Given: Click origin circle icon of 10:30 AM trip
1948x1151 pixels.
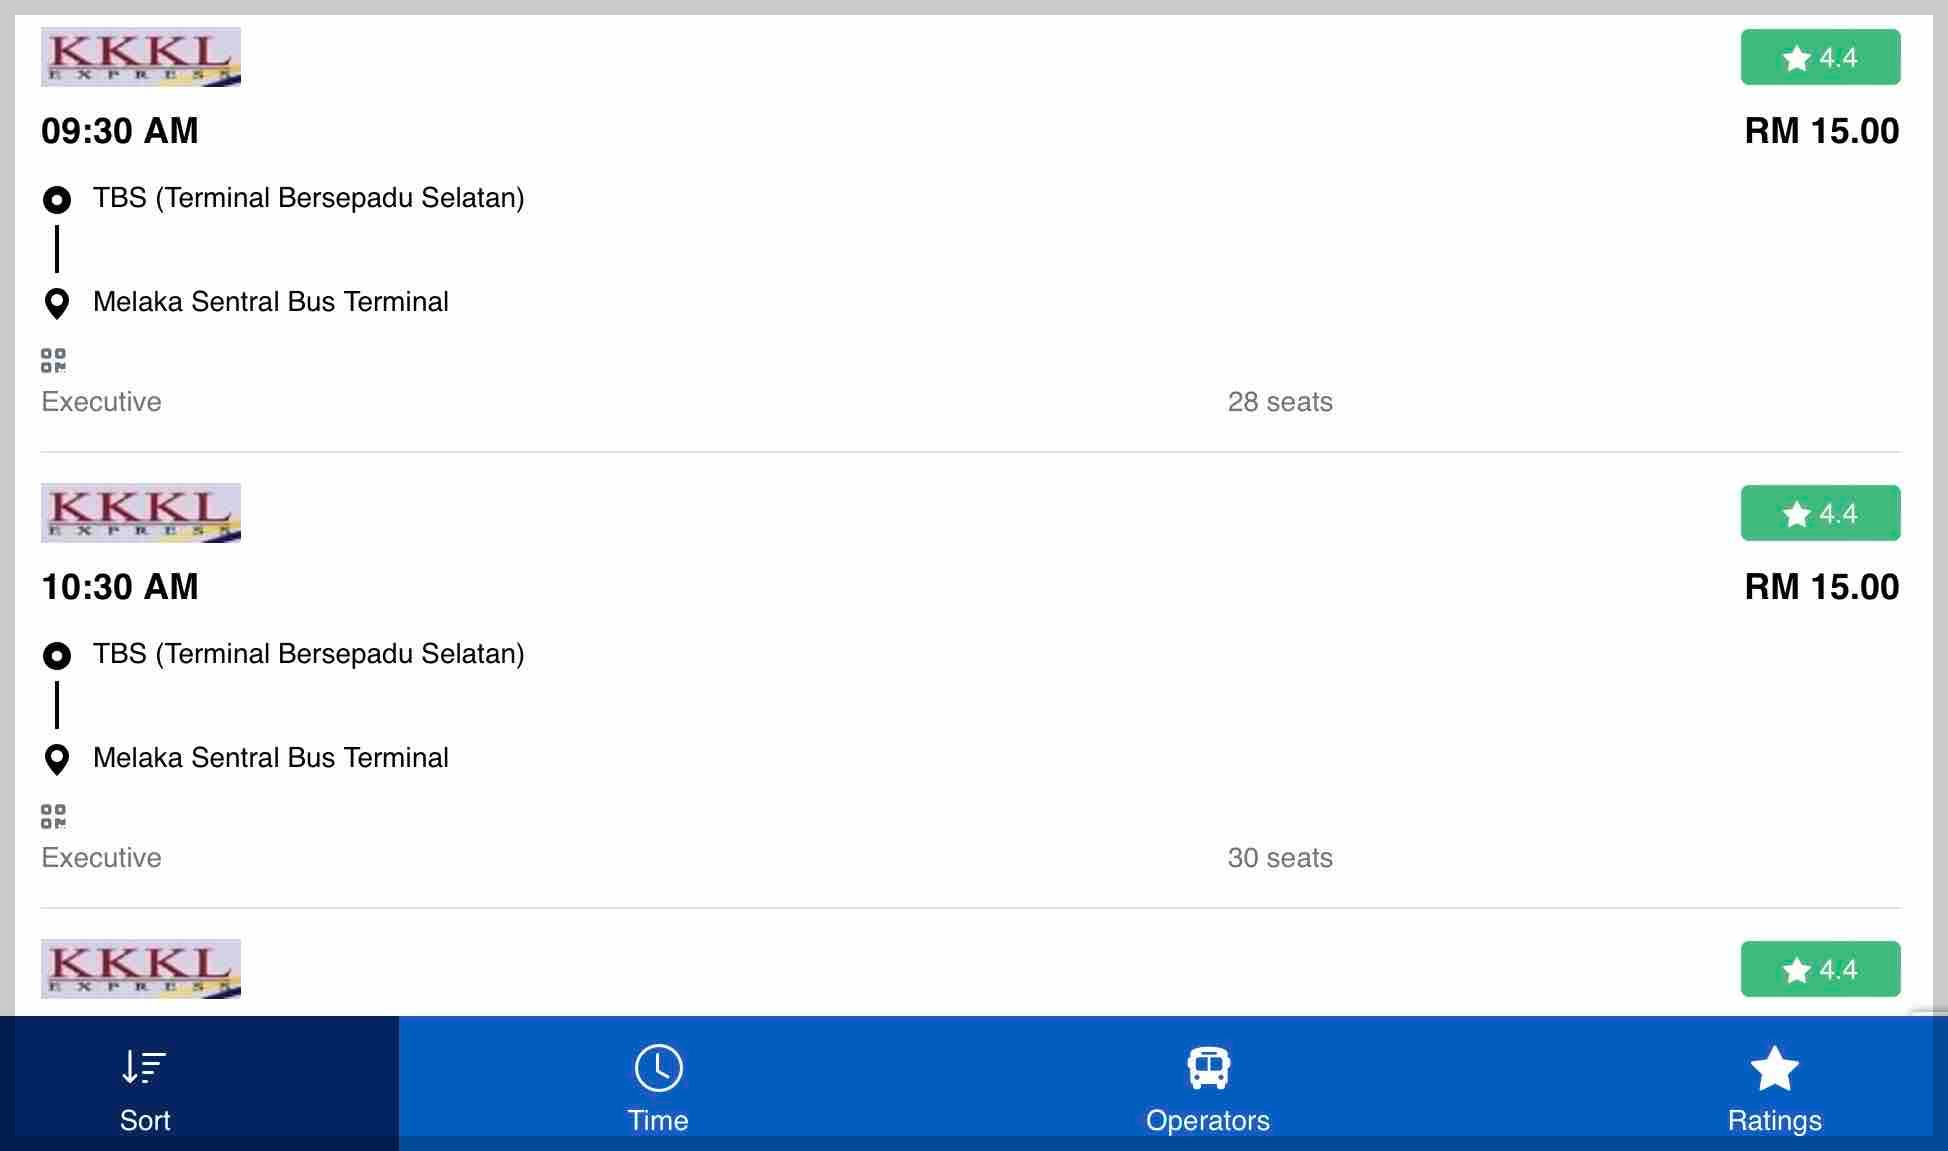Looking at the screenshot, I should pos(57,656).
